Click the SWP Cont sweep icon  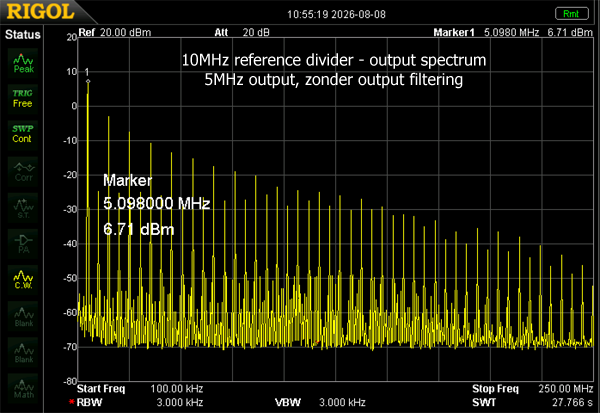coord(23,134)
